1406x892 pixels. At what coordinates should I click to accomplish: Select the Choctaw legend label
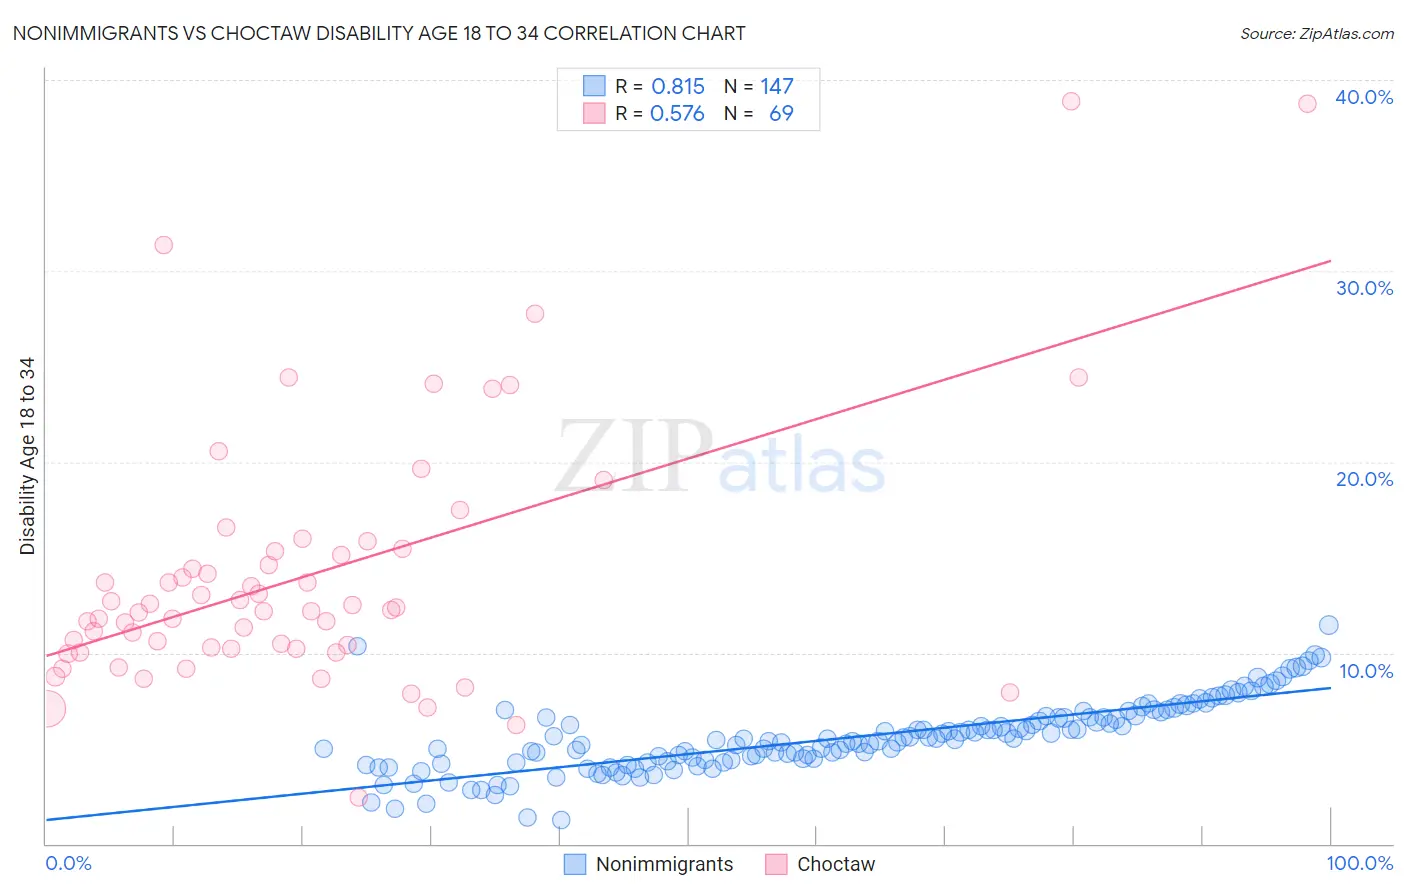click(836, 864)
